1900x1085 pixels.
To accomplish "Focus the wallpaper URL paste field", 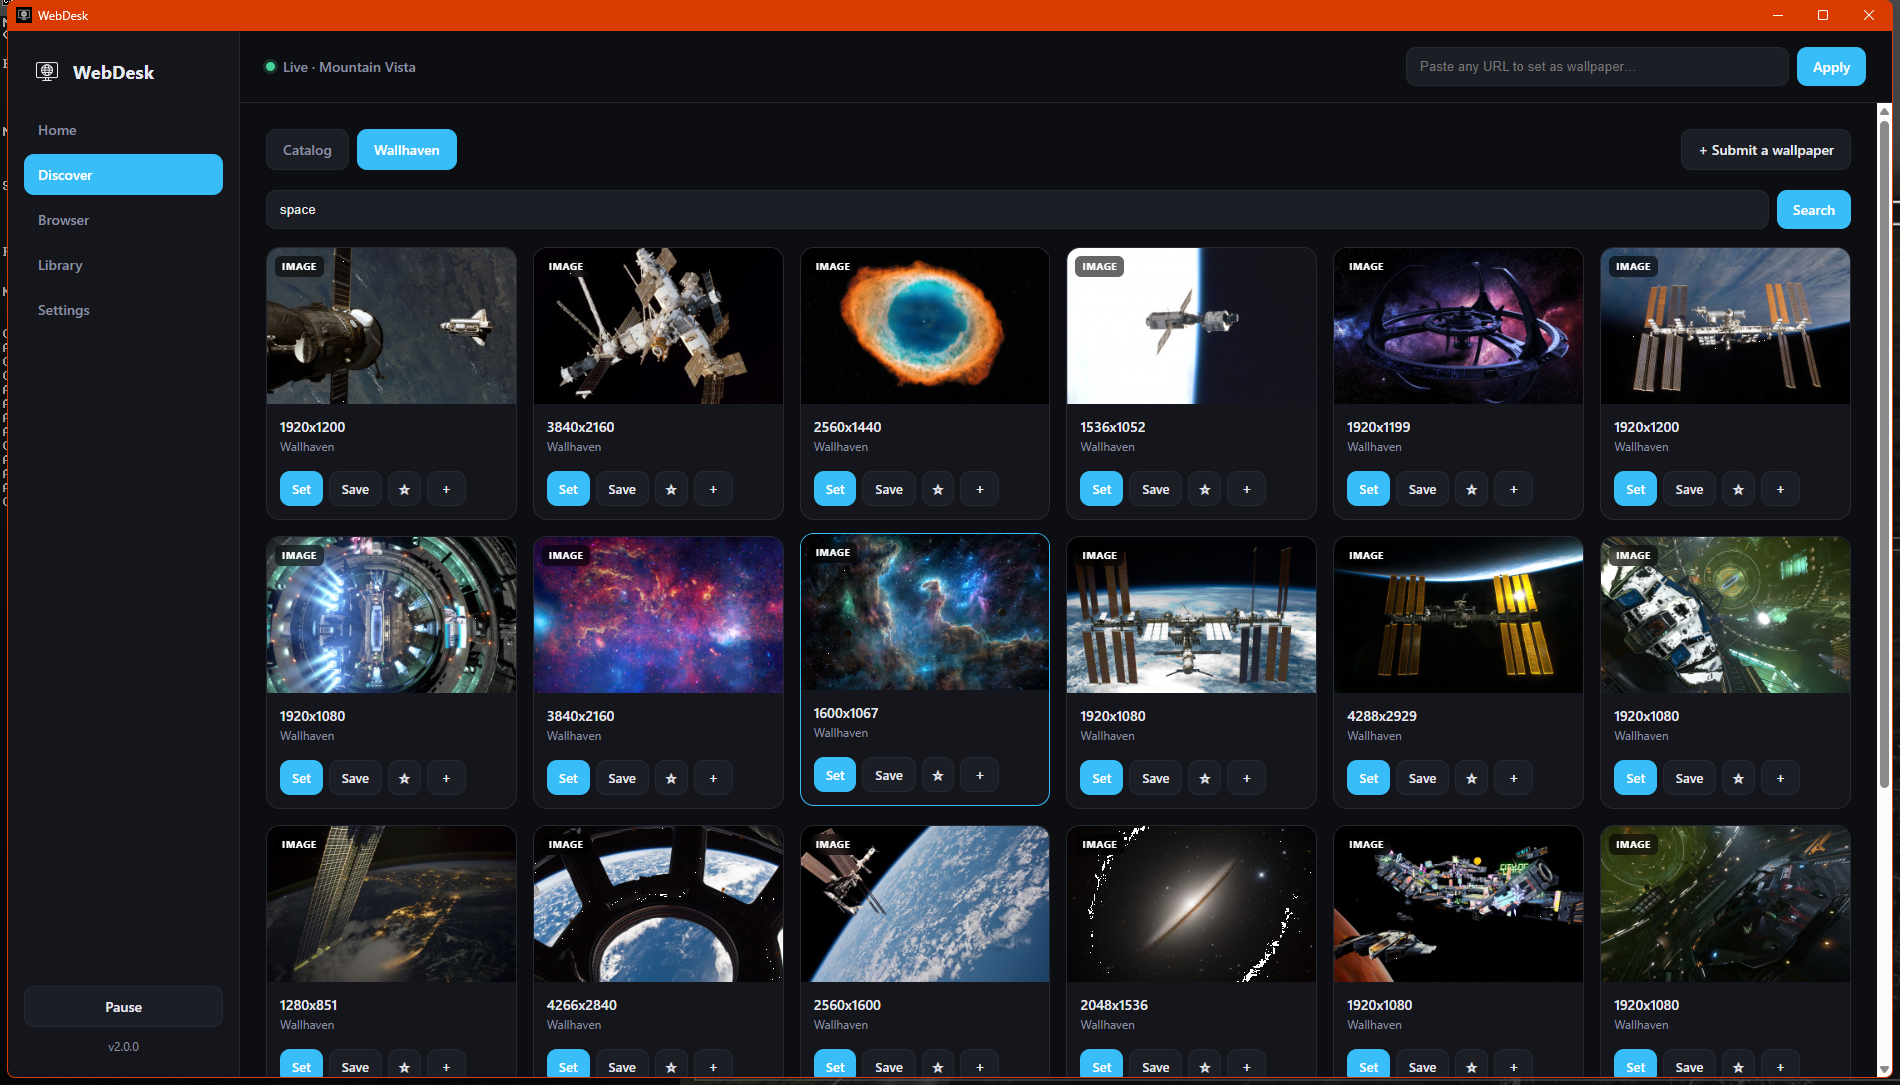I will point(1597,67).
